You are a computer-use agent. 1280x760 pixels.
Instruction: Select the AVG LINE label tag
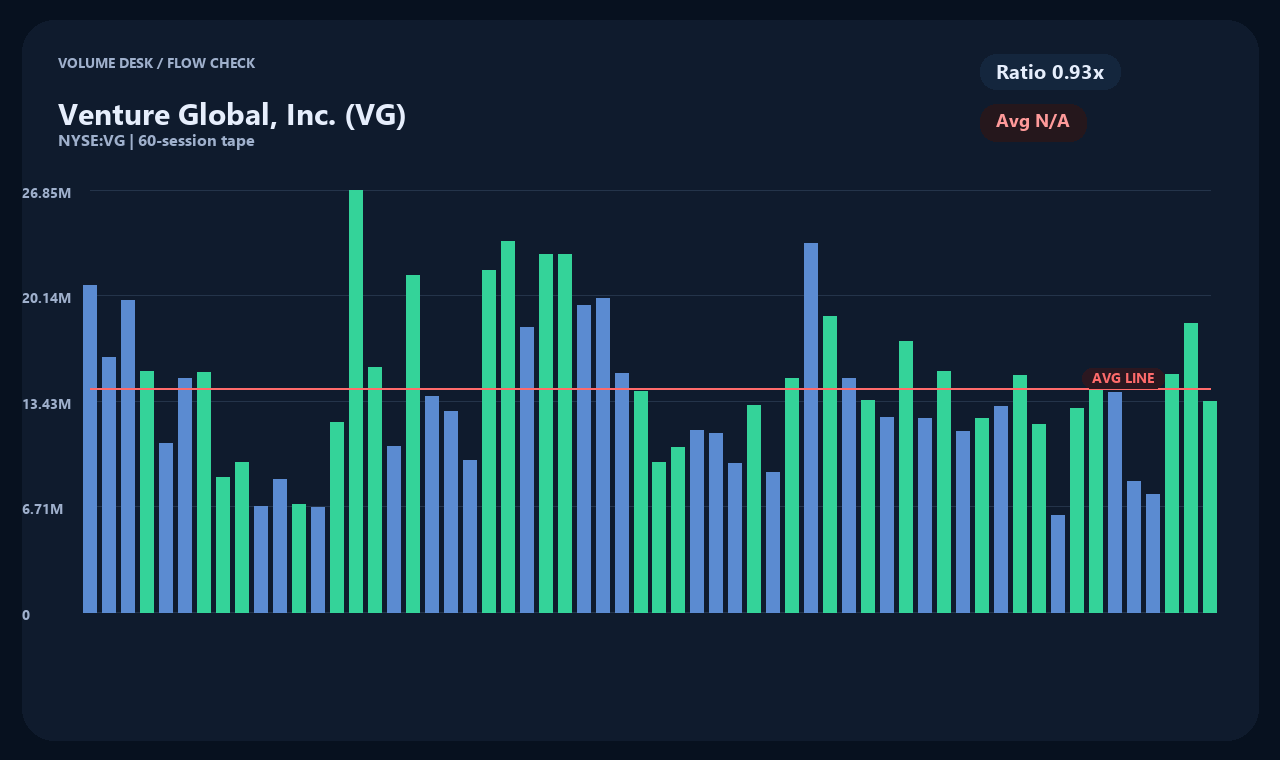pyautogui.click(x=1123, y=378)
